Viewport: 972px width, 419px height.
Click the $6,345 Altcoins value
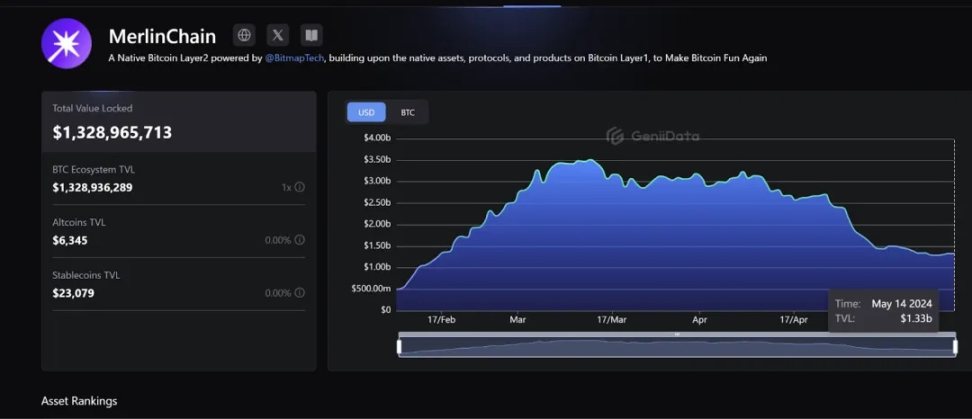click(x=70, y=240)
